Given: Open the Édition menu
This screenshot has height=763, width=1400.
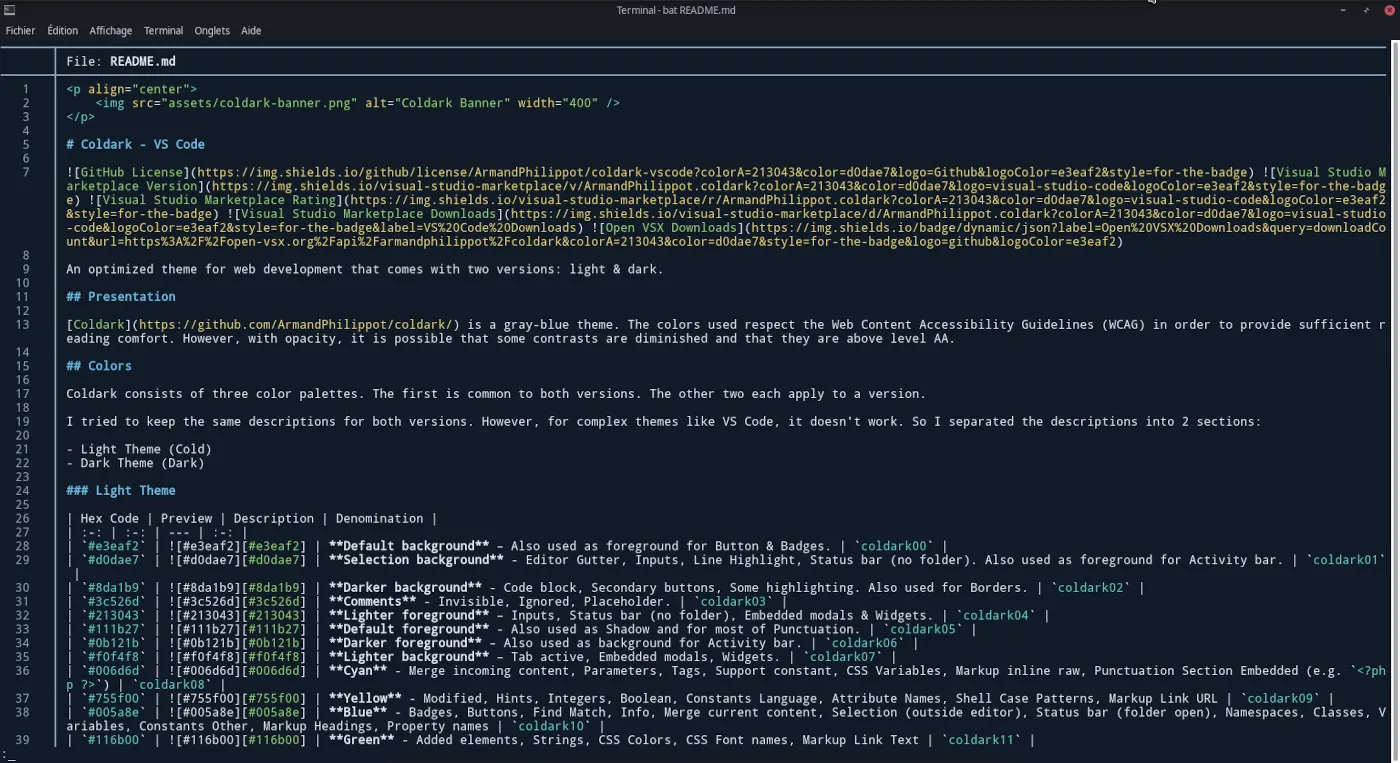Looking at the screenshot, I should (x=62, y=31).
